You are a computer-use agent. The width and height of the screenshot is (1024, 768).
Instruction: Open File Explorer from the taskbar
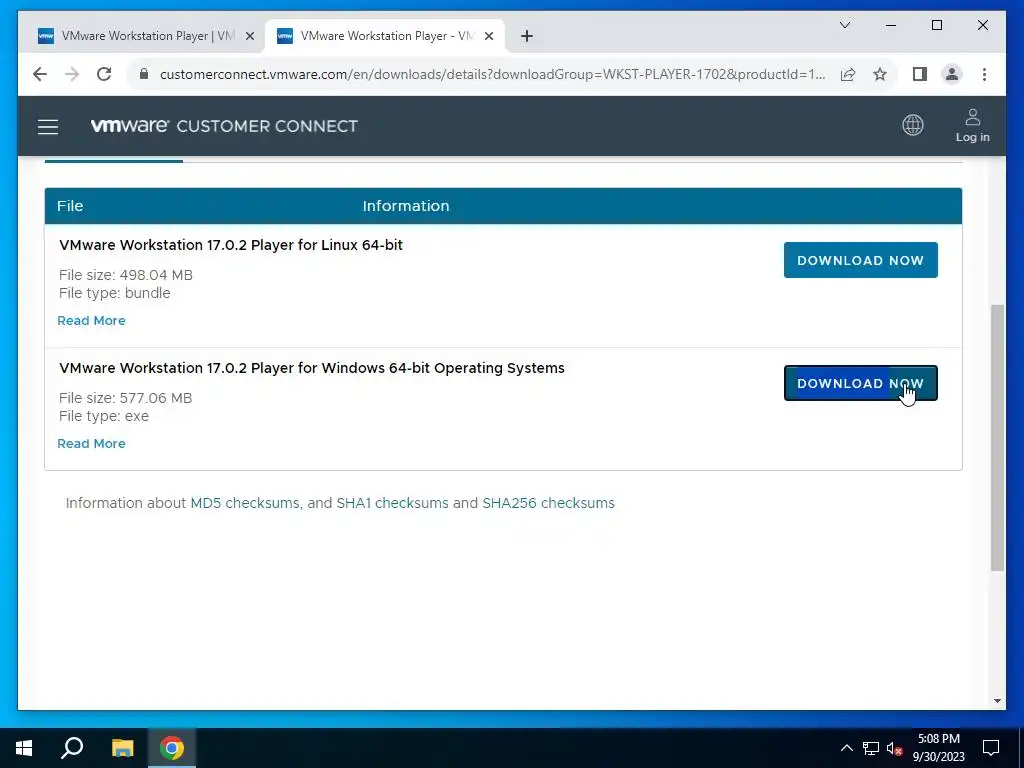click(x=122, y=748)
